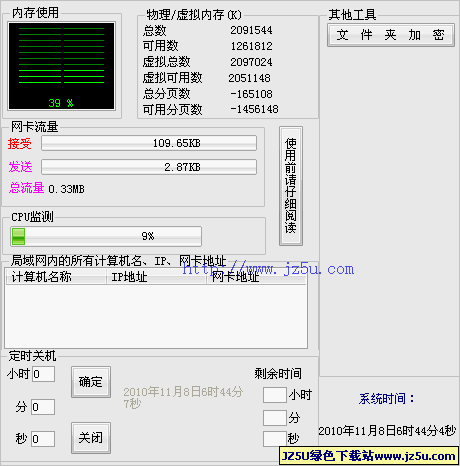
Task: Click the 可用数 value 1261812
Action: pyautogui.click(x=251, y=46)
